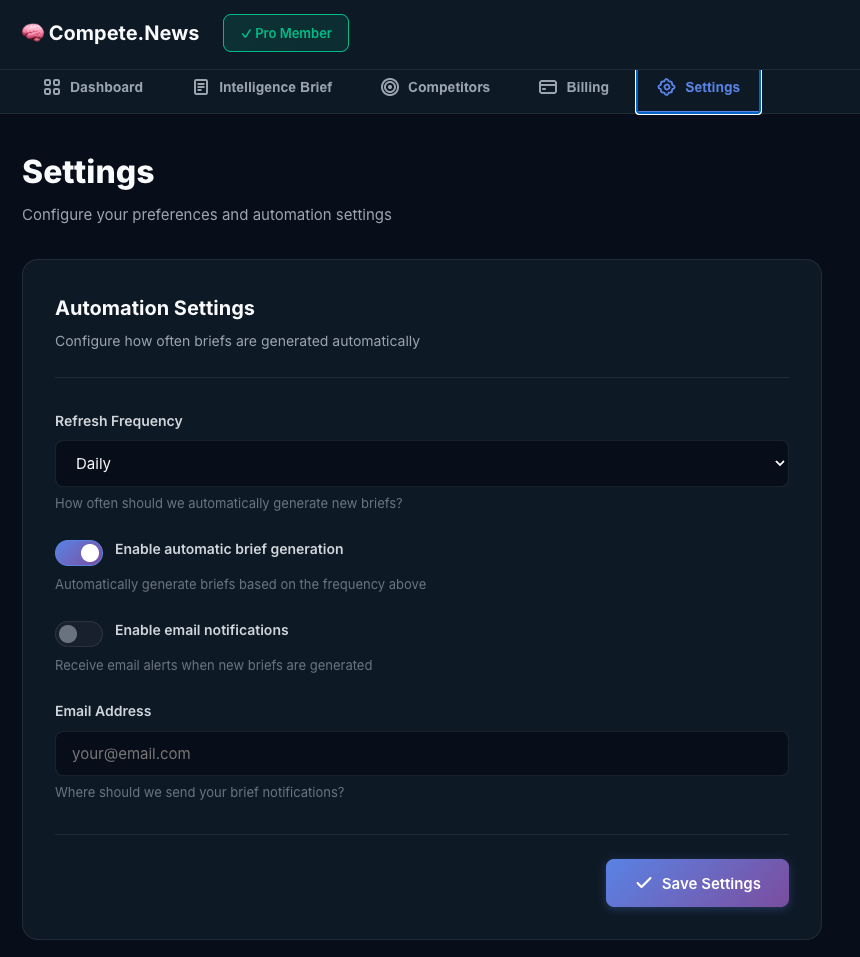Click the 'Daily' selected value text
Screen dimensions: 860x957
pos(93,464)
